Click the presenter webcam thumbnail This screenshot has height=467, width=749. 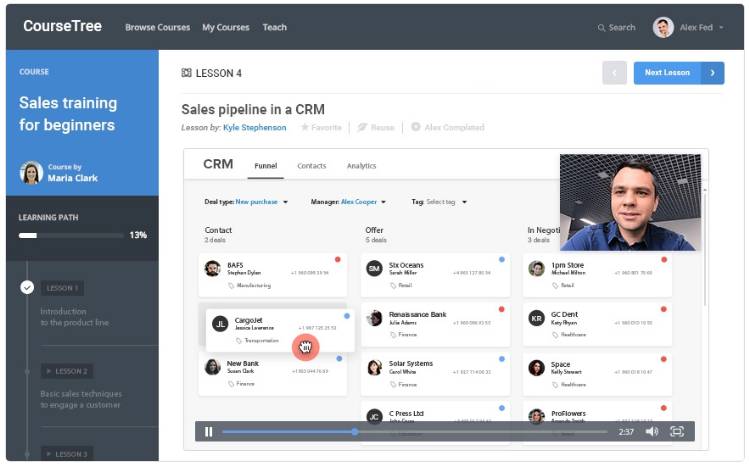point(629,201)
